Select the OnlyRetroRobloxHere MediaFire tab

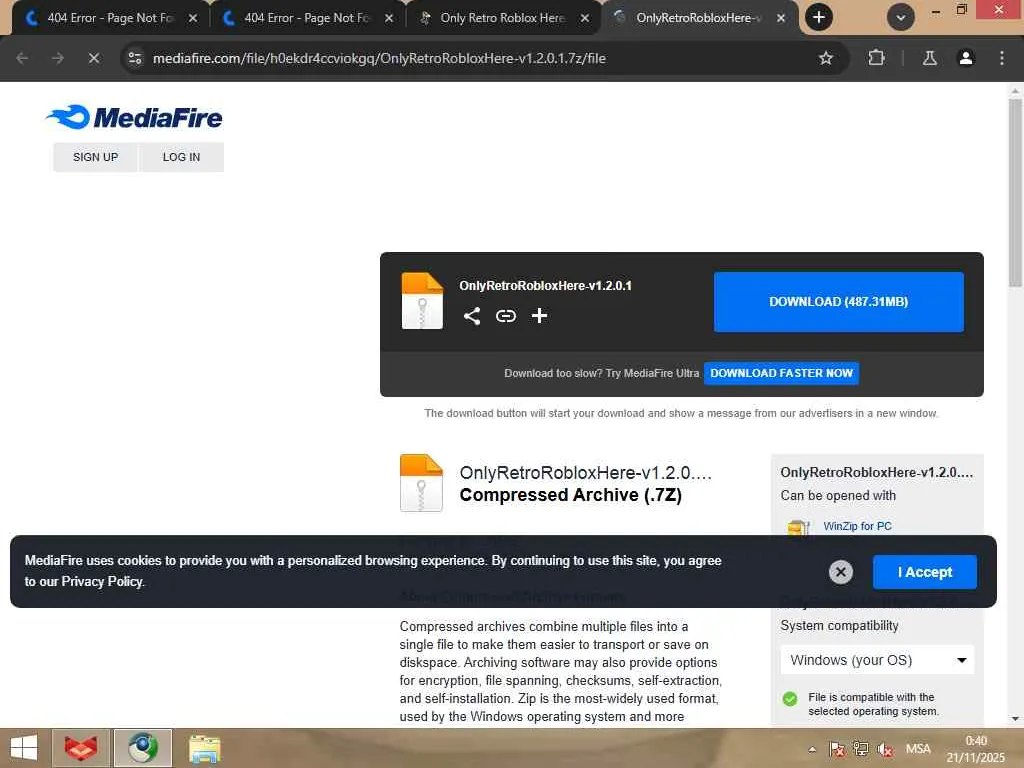(699, 18)
